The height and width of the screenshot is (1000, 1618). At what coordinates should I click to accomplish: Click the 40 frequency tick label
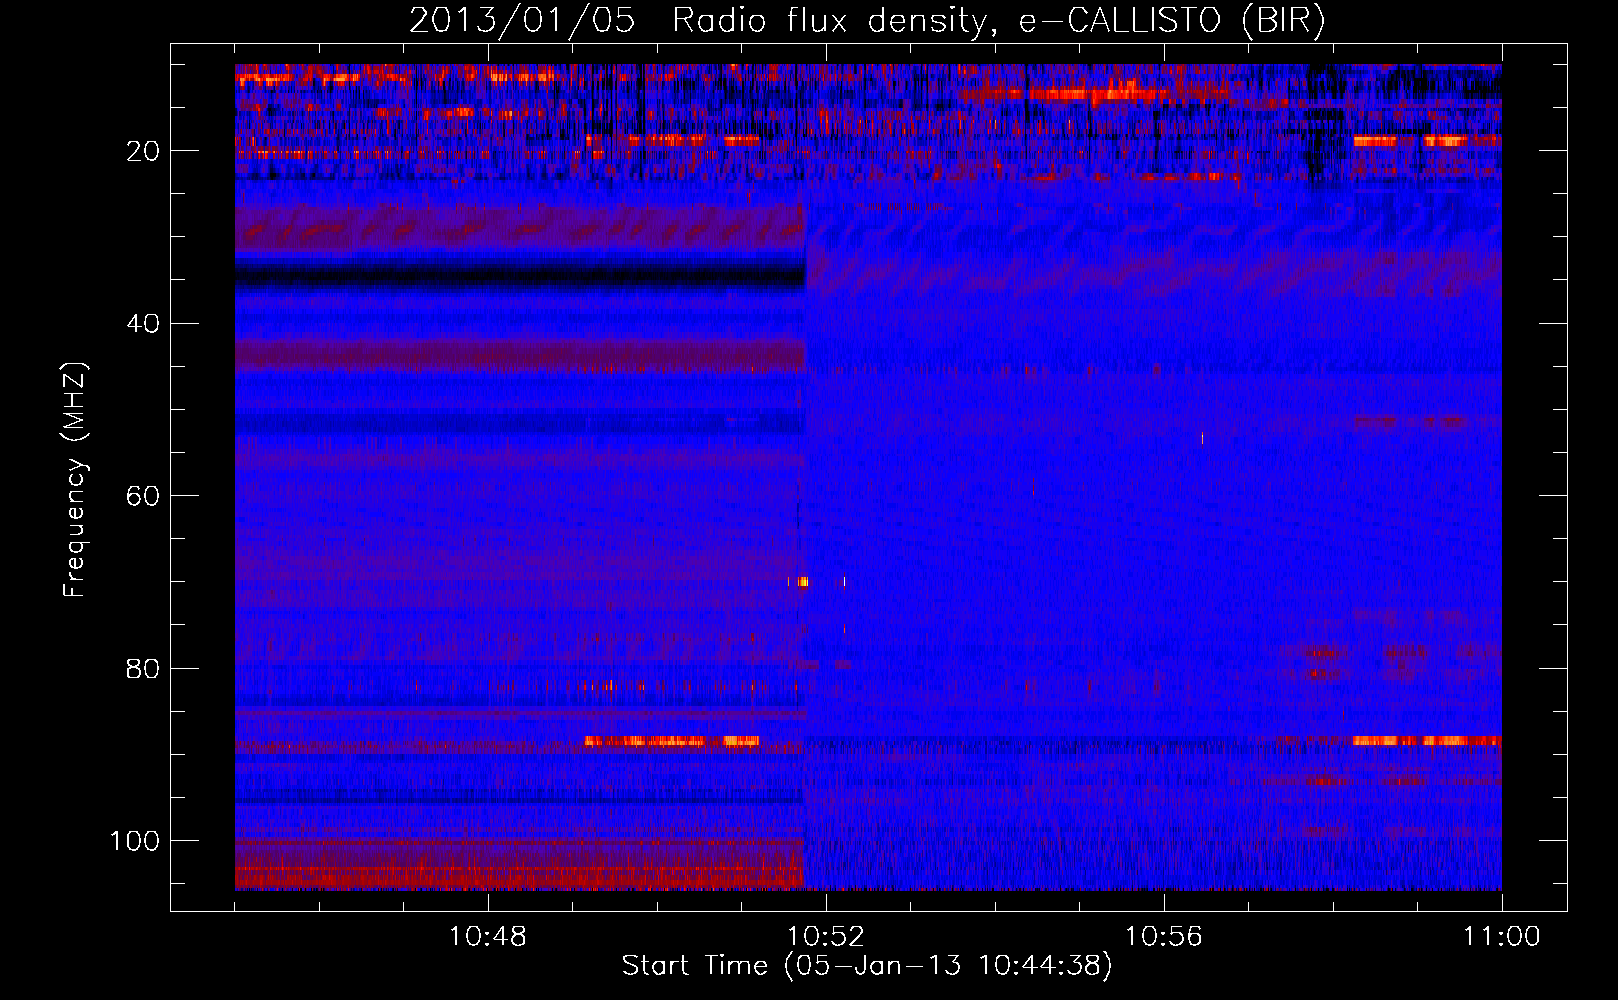click(143, 324)
